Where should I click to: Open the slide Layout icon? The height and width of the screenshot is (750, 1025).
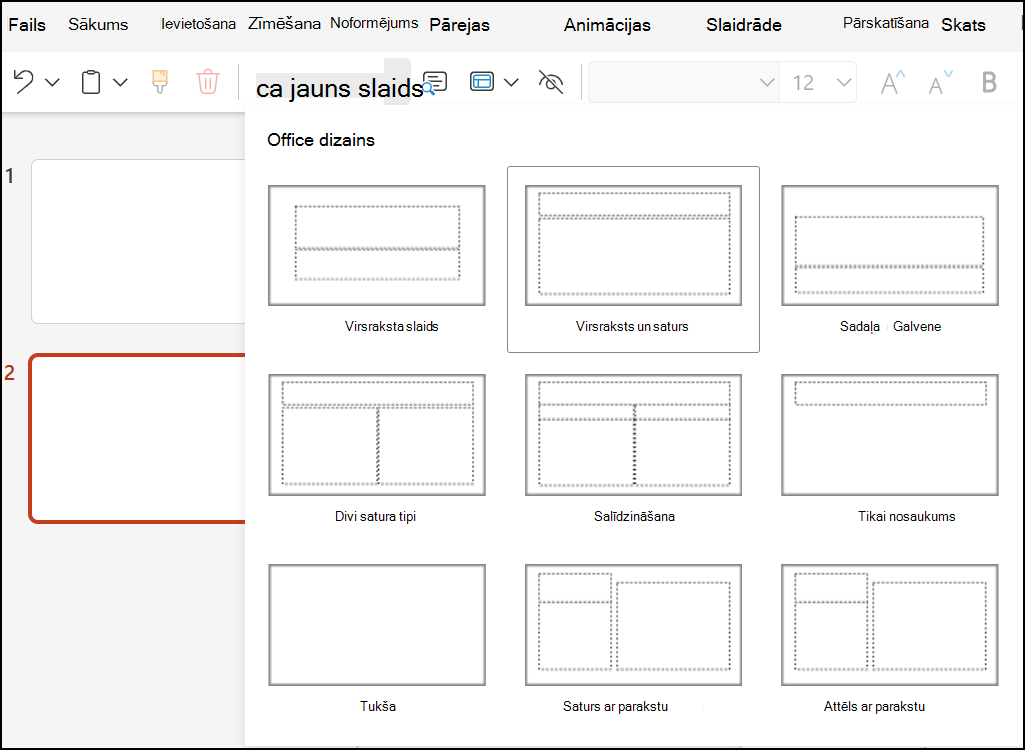482,82
